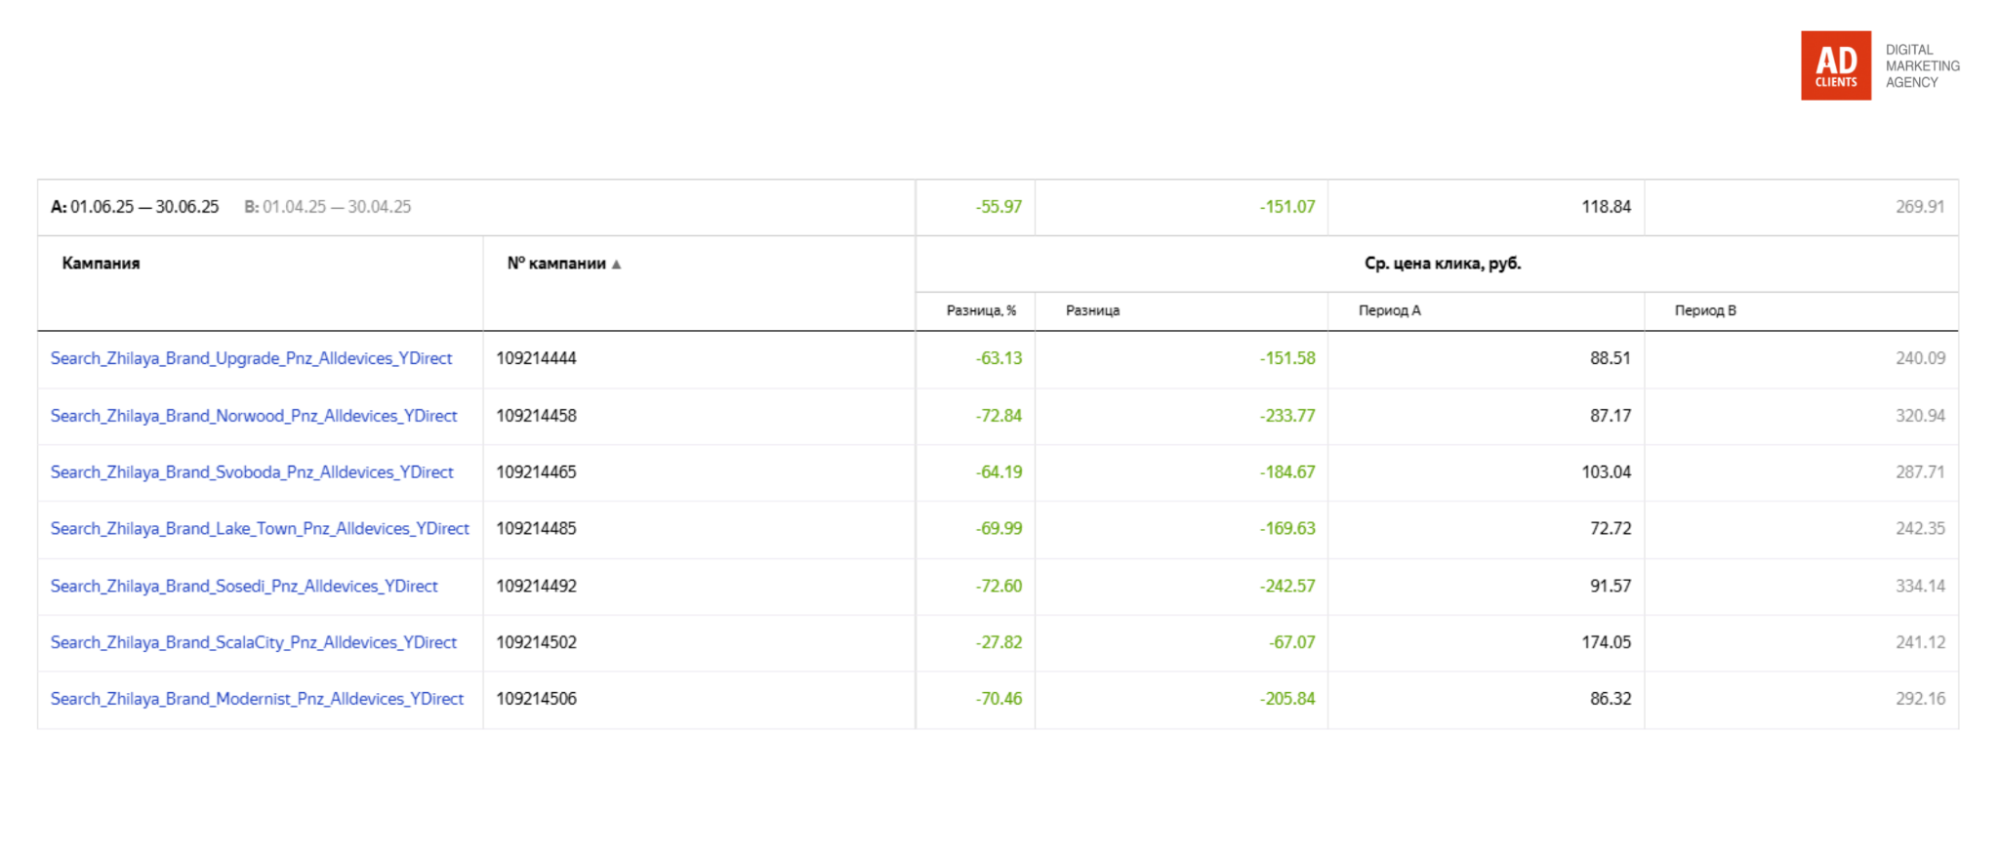Open Search_Zhilaya_Brand_ScalaCity campaign link
The height and width of the screenshot is (842, 1999).
[254, 643]
